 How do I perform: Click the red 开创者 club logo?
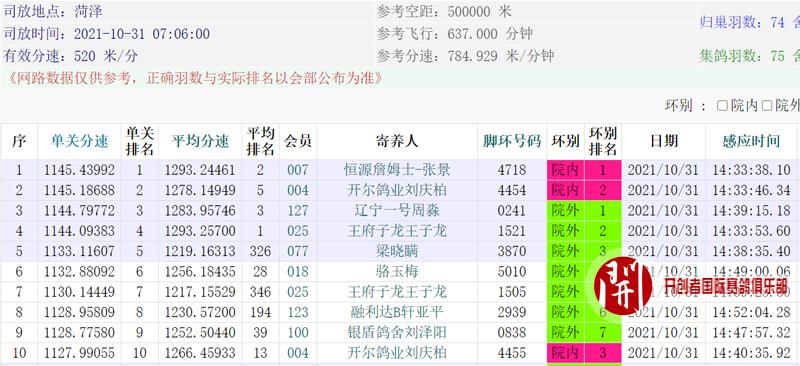(x=623, y=285)
